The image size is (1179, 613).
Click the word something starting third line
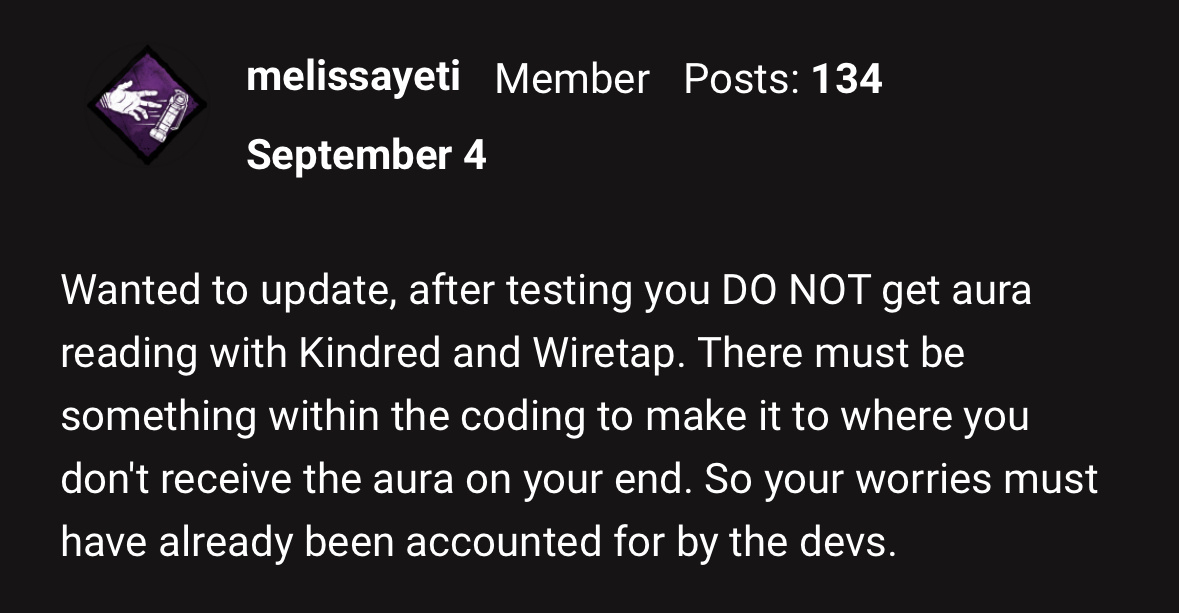(x=159, y=416)
